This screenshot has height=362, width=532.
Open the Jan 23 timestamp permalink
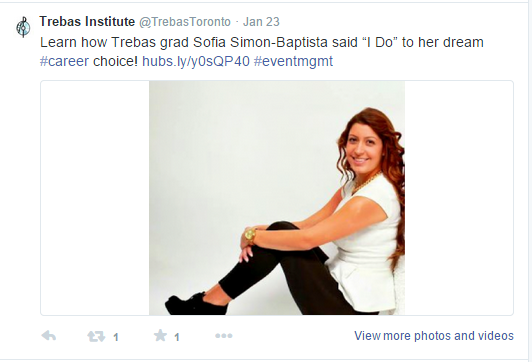pyautogui.click(x=261, y=22)
